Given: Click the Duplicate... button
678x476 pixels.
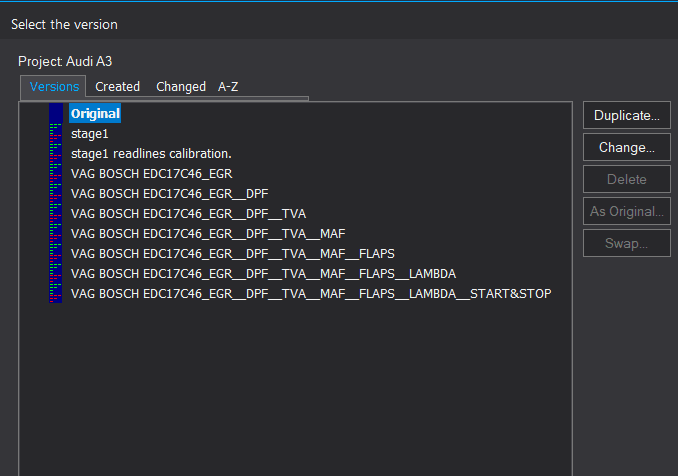Looking at the screenshot, I should [x=627, y=115].
